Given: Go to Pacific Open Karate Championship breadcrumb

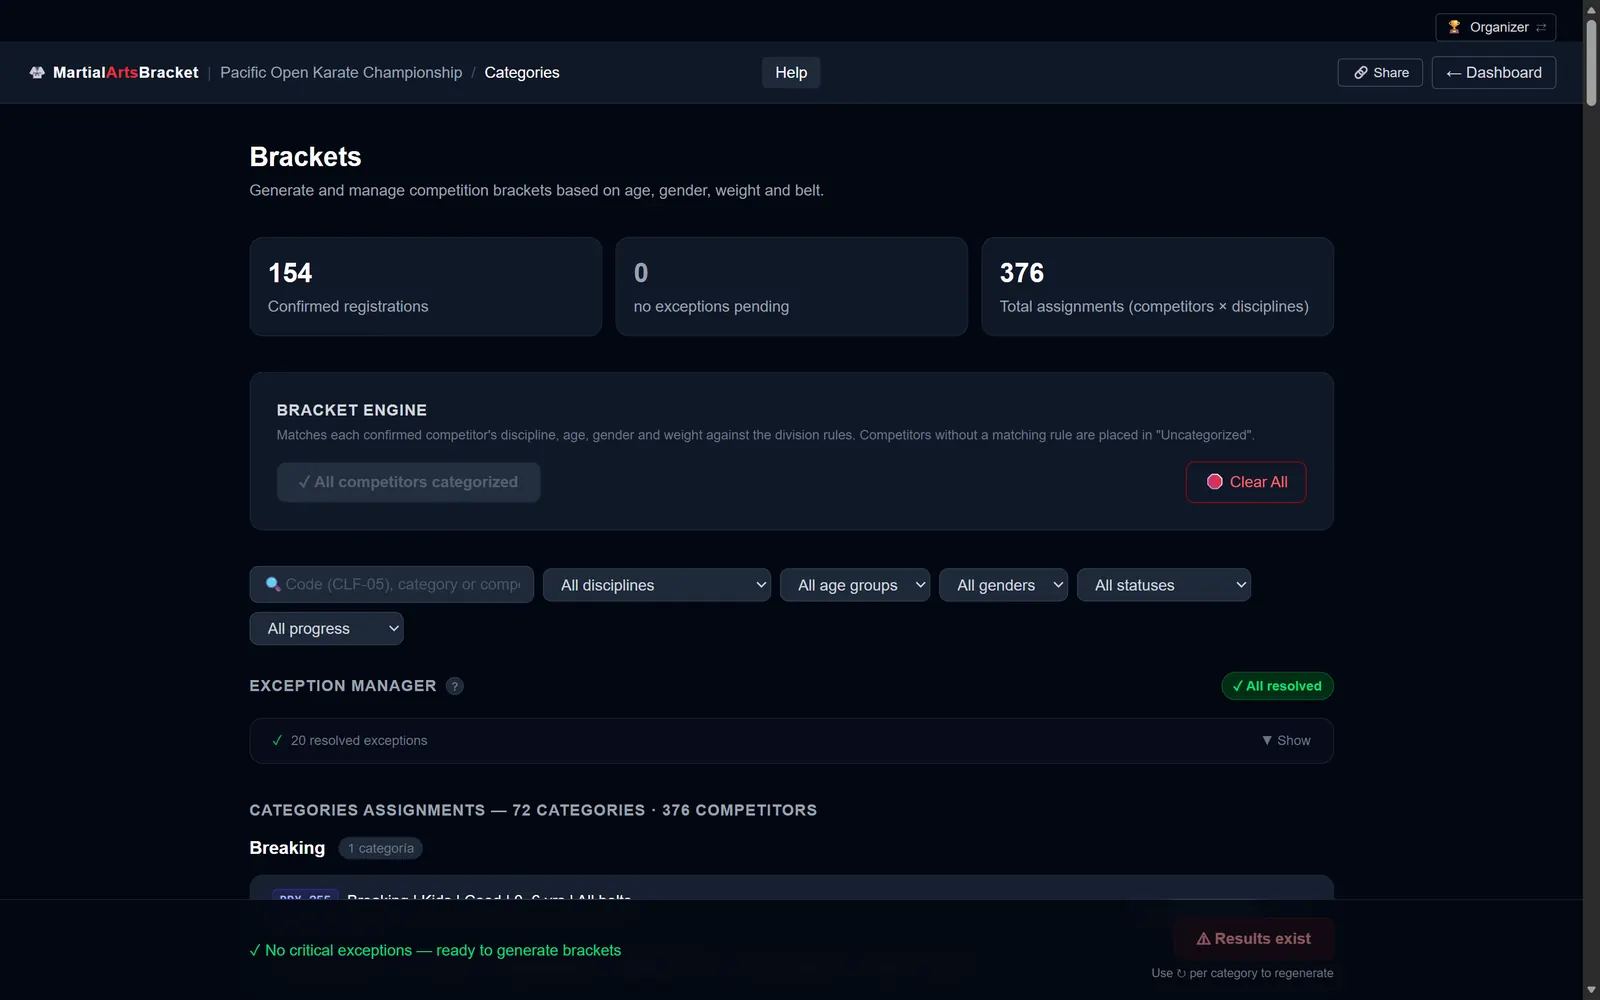Looking at the screenshot, I should pyautogui.click(x=341, y=73).
